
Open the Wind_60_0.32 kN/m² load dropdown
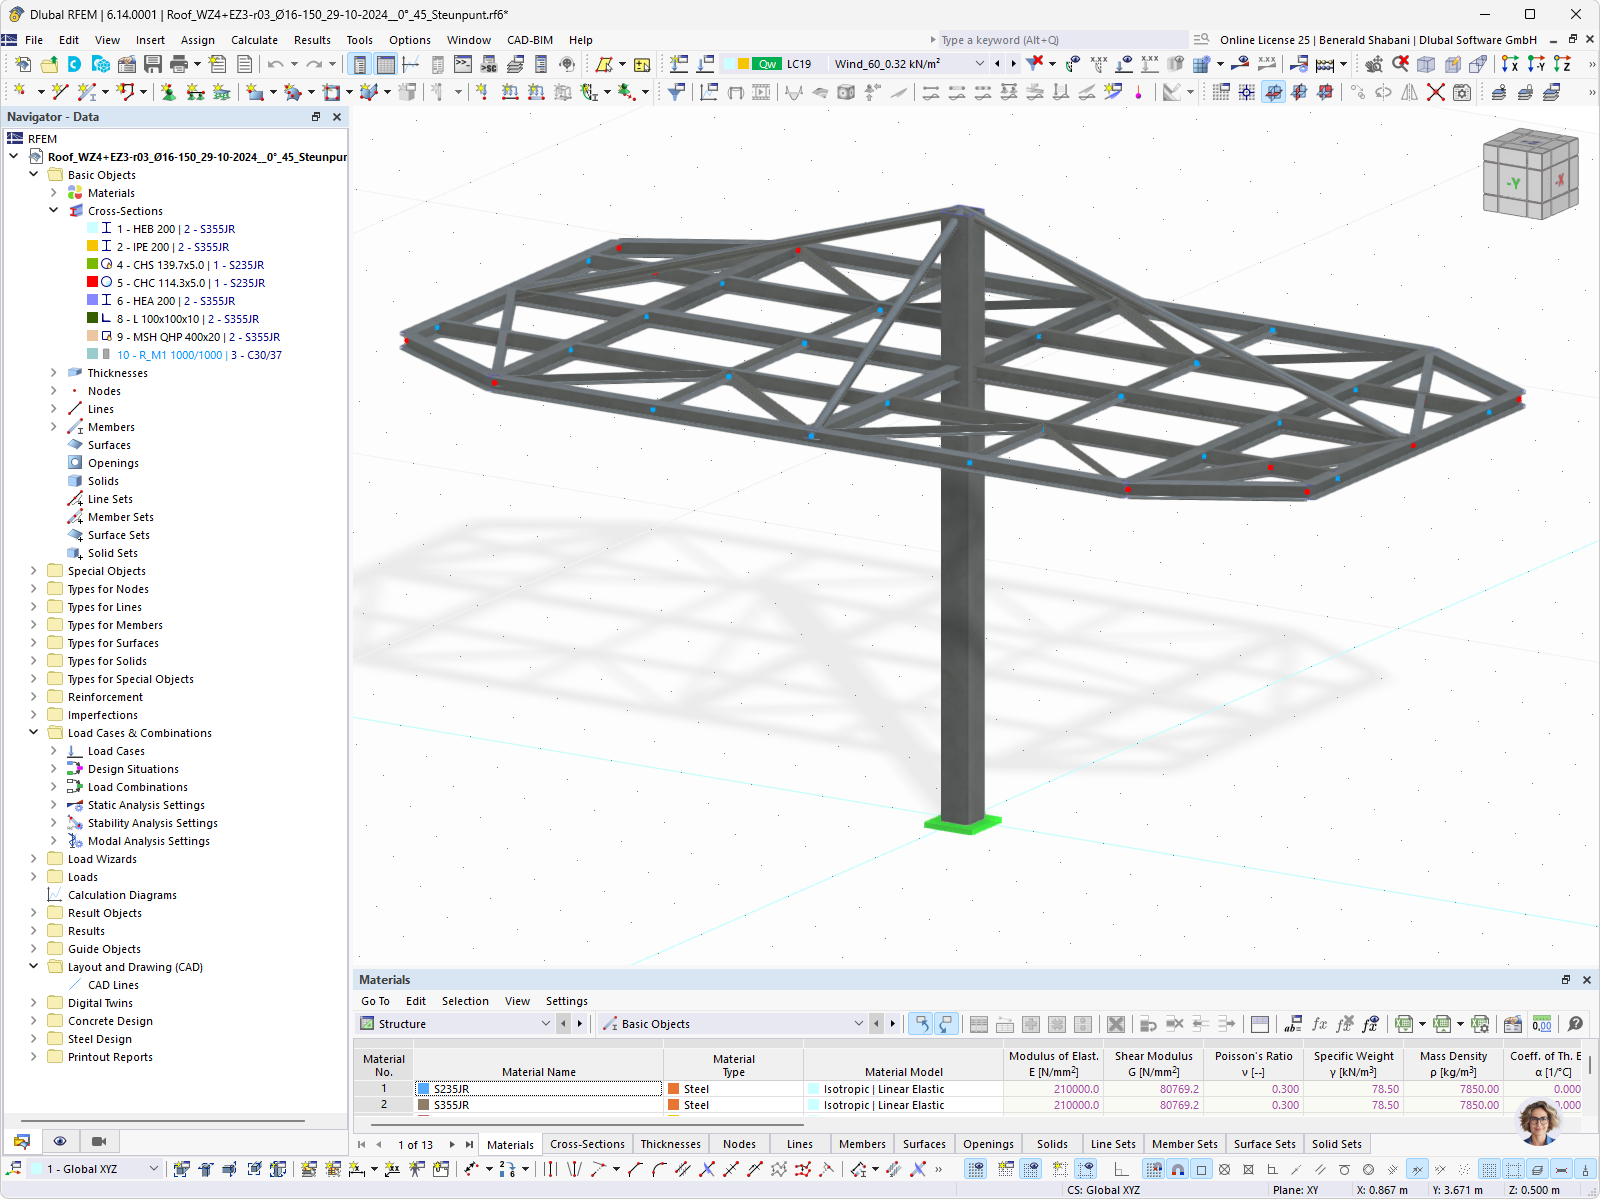pyautogui.click(x=979, y=63)
